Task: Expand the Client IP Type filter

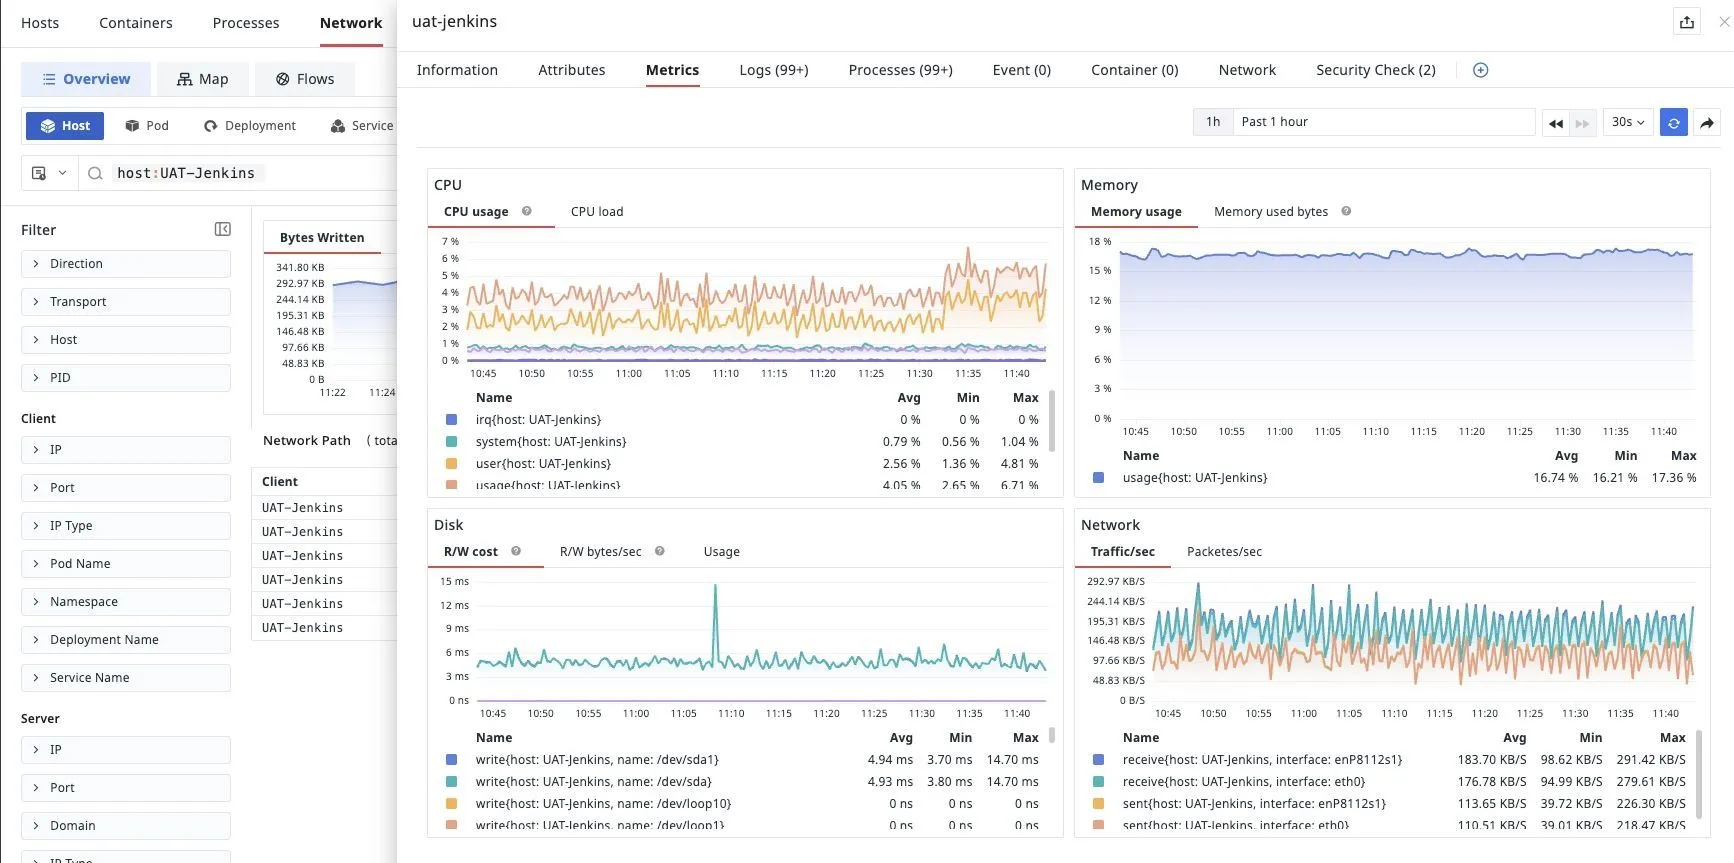Action: click(126, 526)
